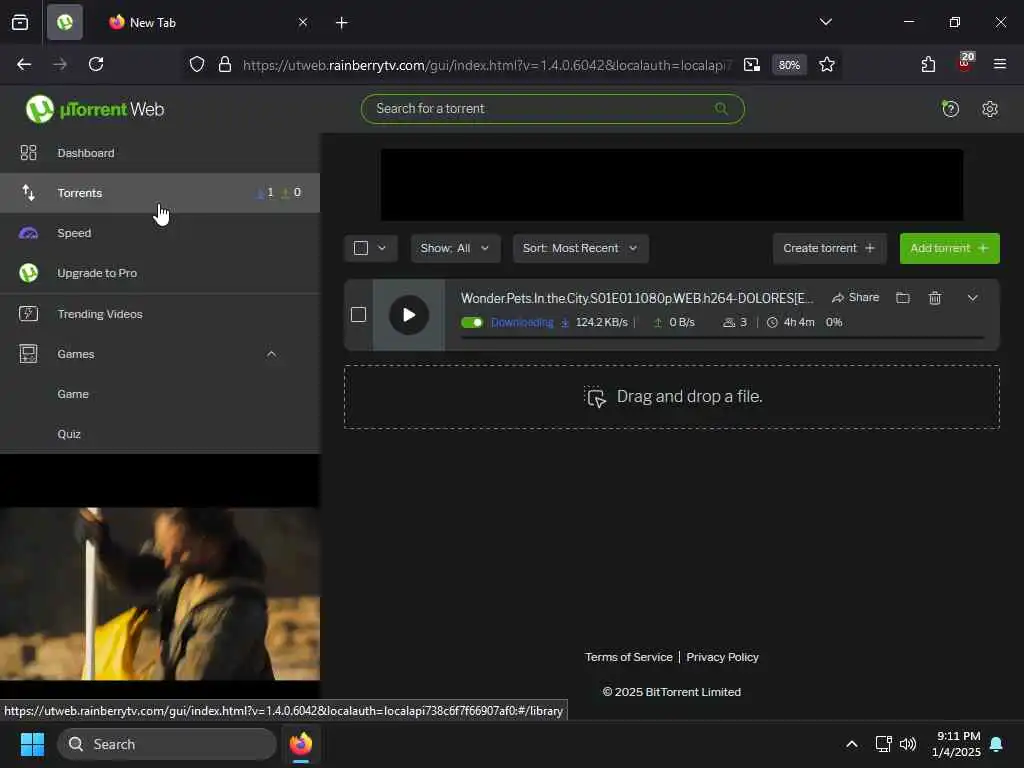
Task: Click the taskbar network icon
Action: 883,744
